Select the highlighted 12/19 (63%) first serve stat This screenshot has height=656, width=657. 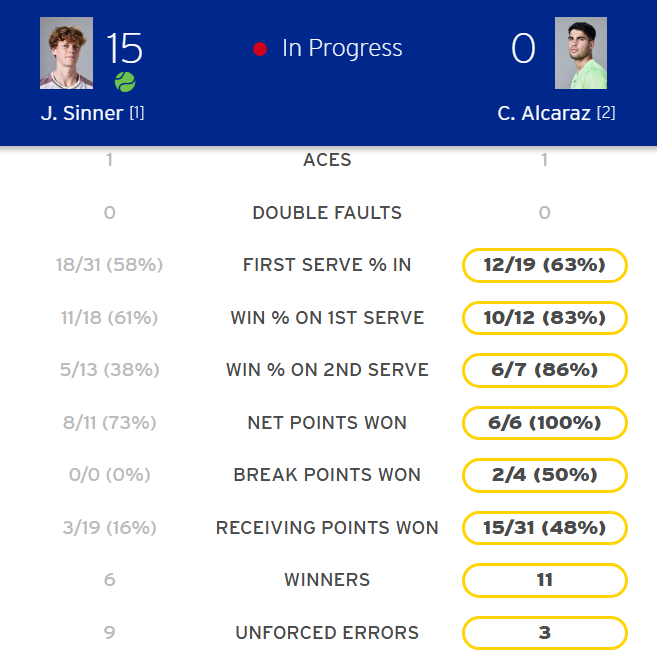coord(545,265)
